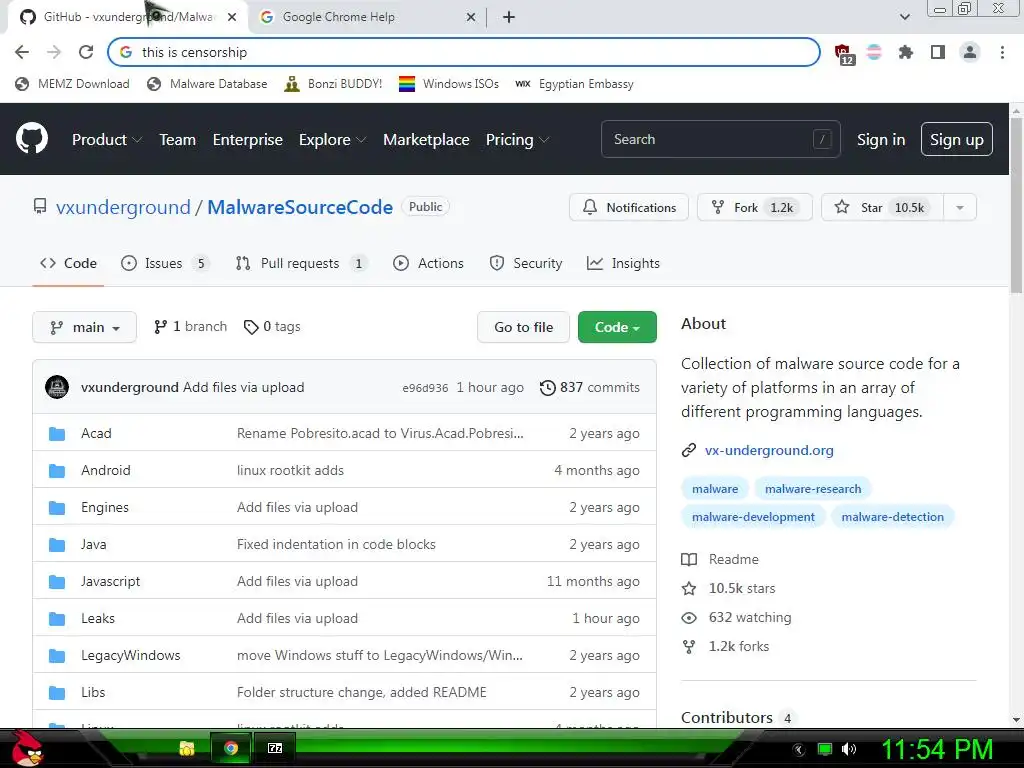Open a new tab with plus button

pos(509,17)
